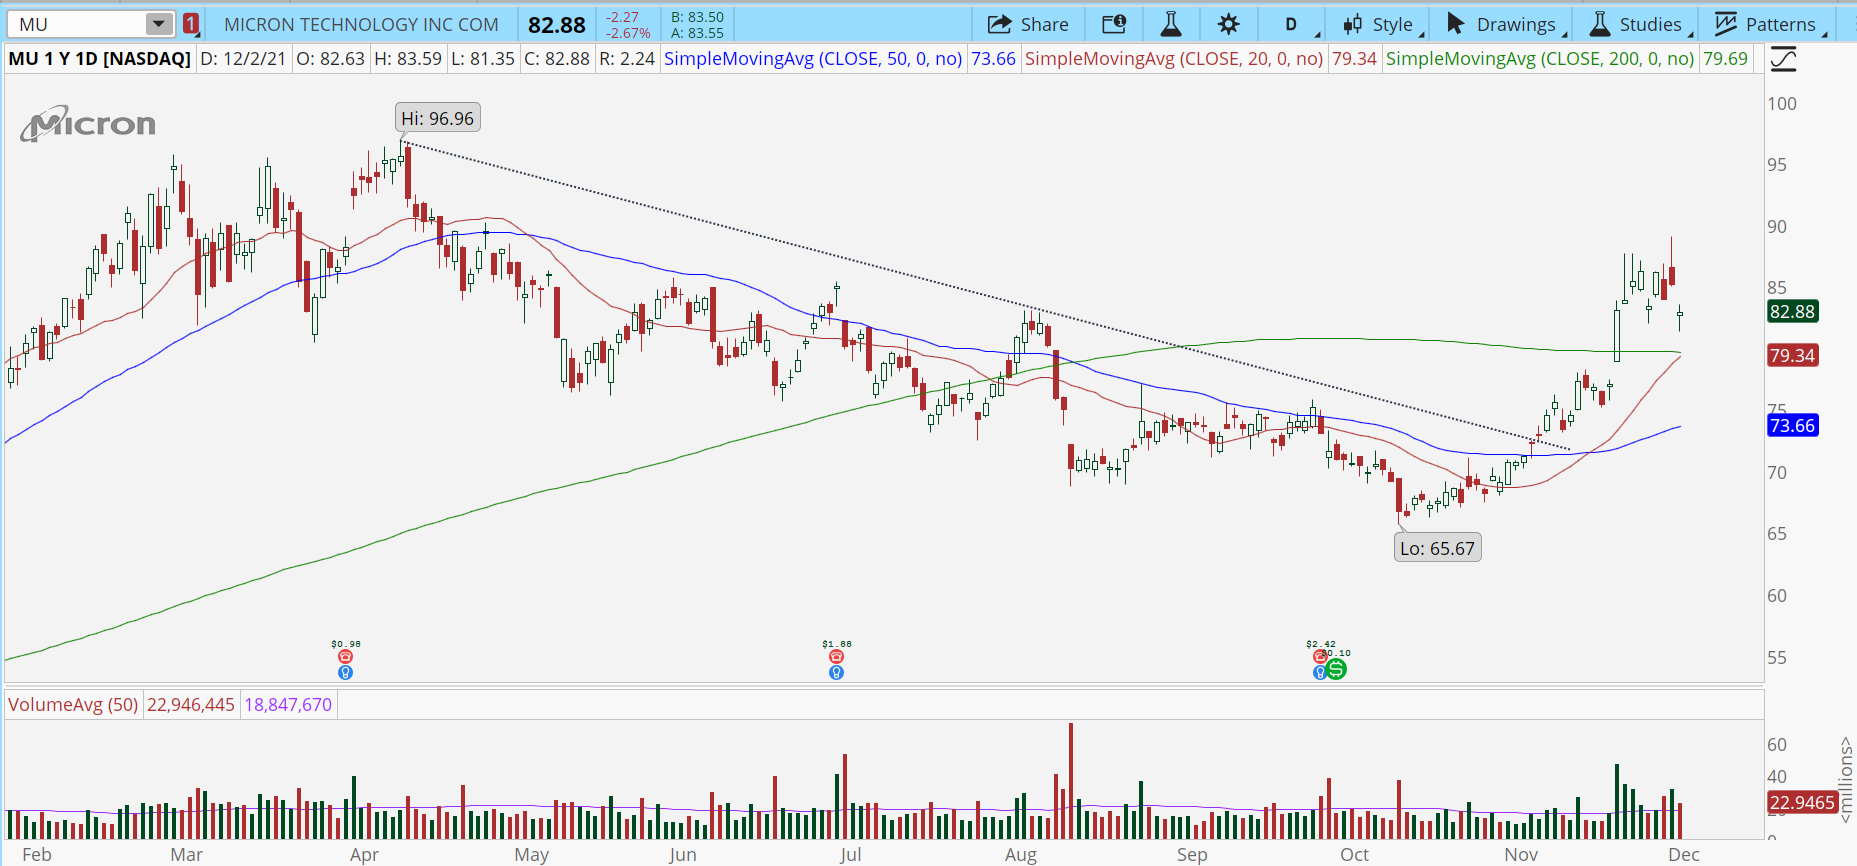Image resolution: width=1857 pixels, height=866 pixels.
Task: Open the news and info panel icon
Action: tap(1113, 24)
